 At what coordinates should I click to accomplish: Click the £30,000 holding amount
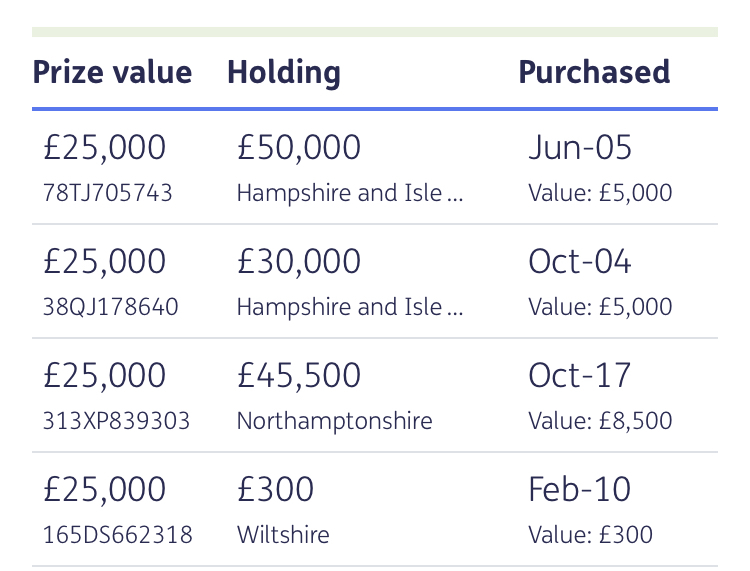click(299, 261)
